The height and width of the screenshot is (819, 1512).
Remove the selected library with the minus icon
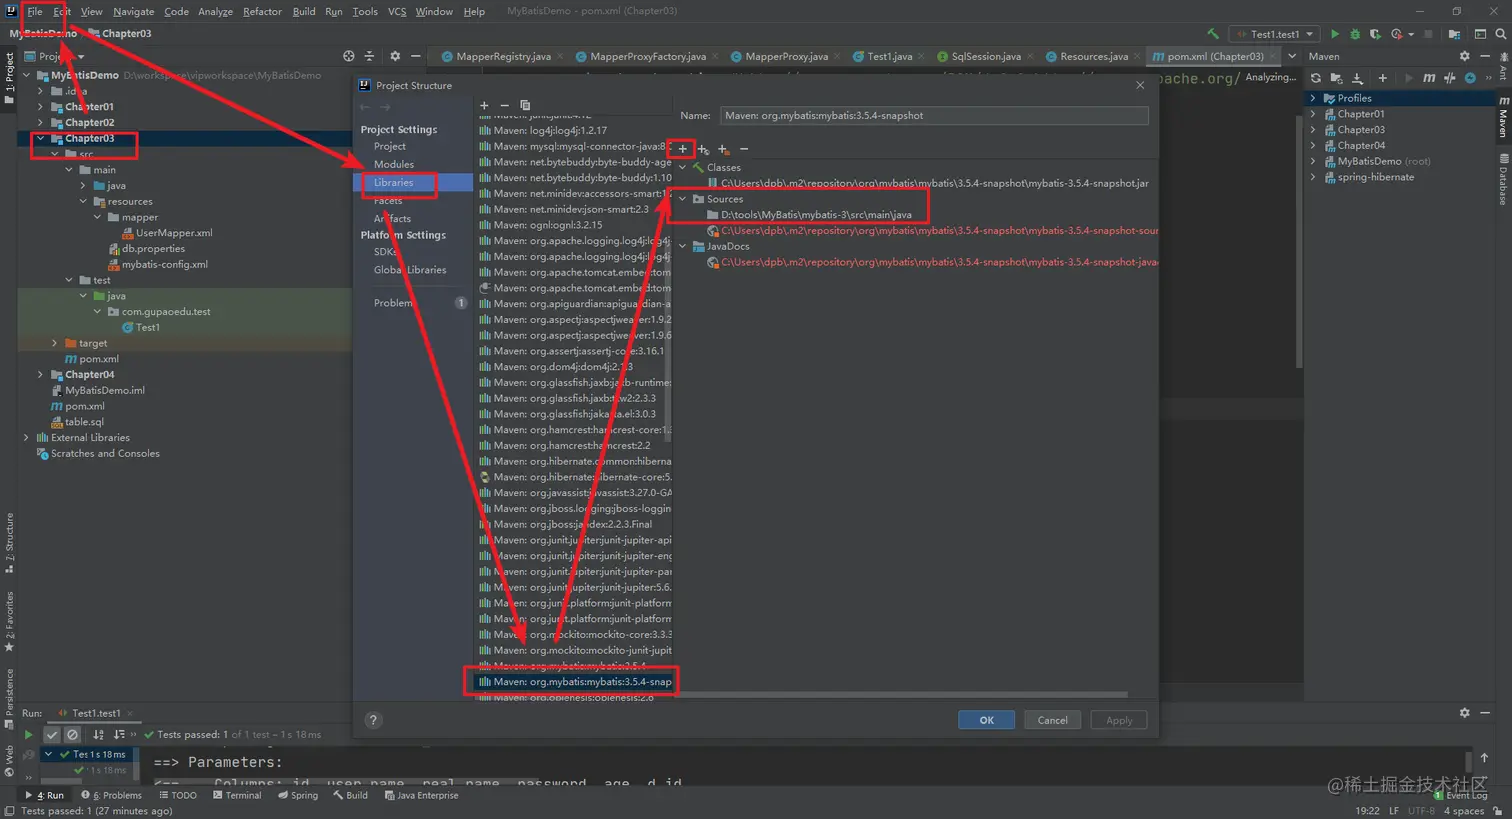pos(504,105)
